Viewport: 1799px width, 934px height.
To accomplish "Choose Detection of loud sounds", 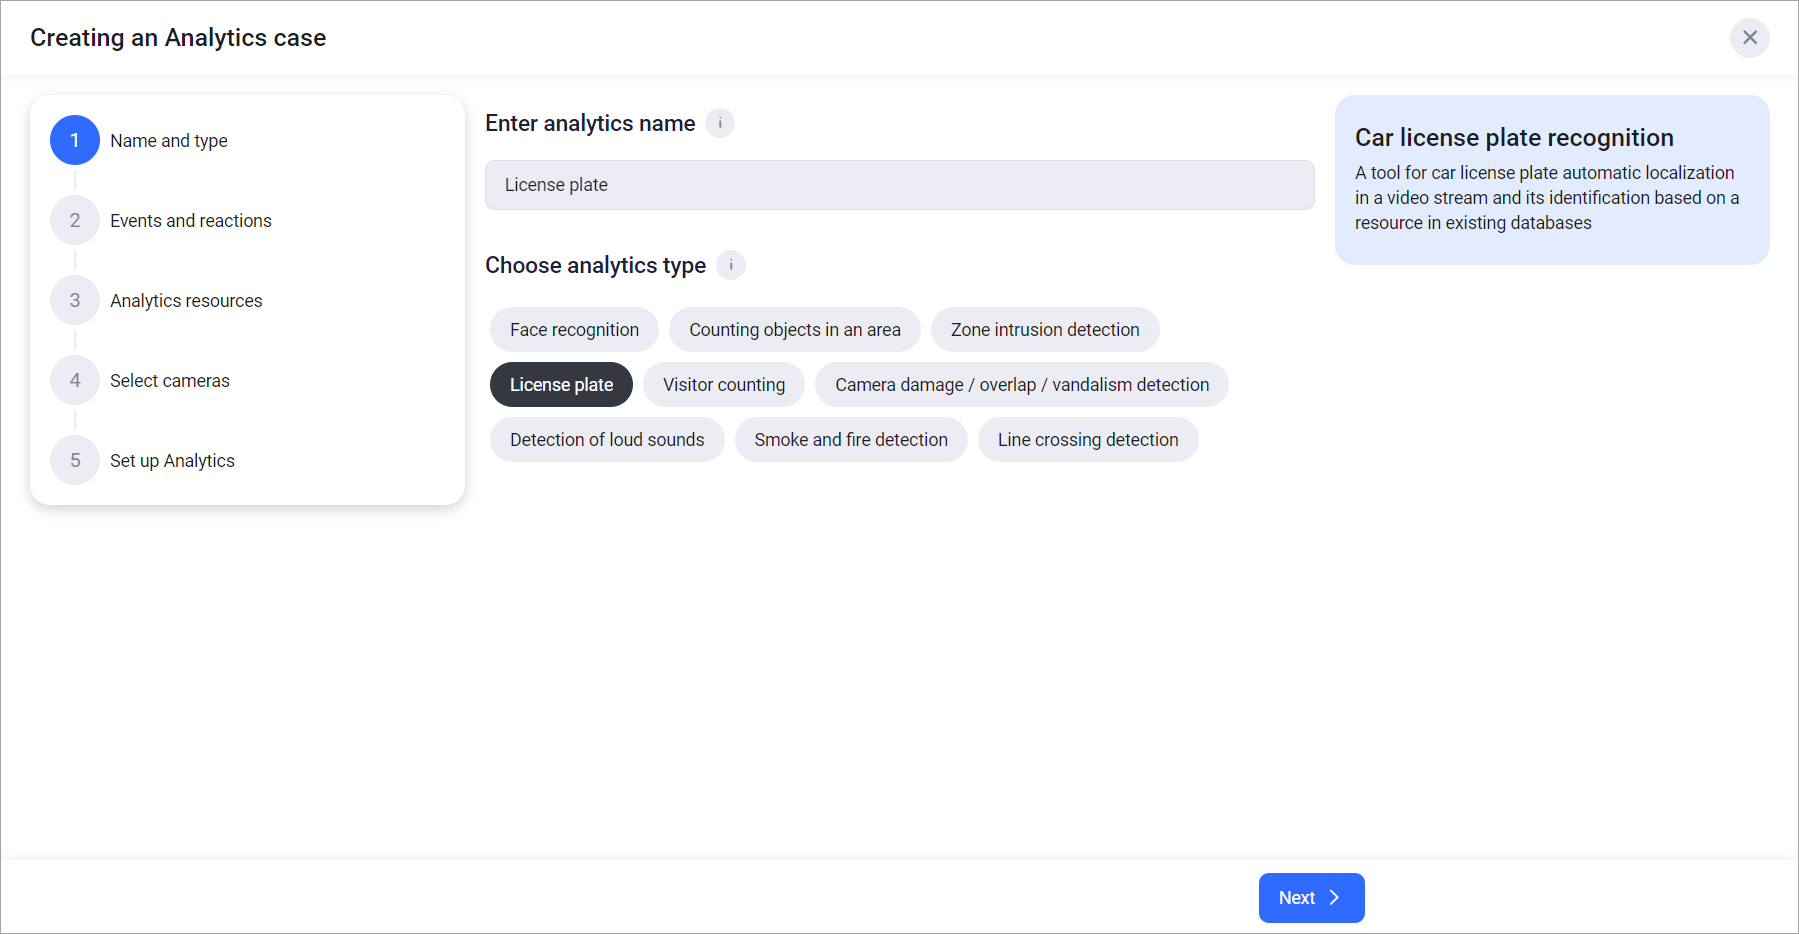I will [607, 440].
